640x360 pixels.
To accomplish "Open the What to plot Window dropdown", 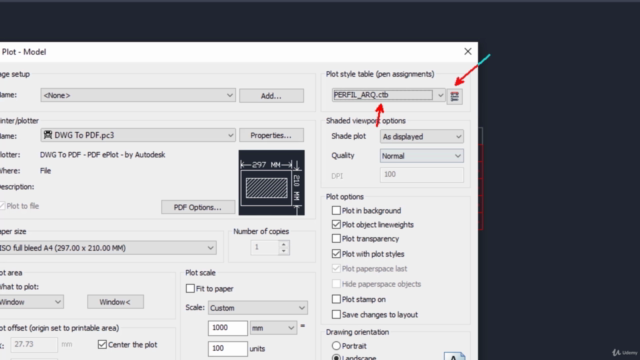I will [31, 302].
